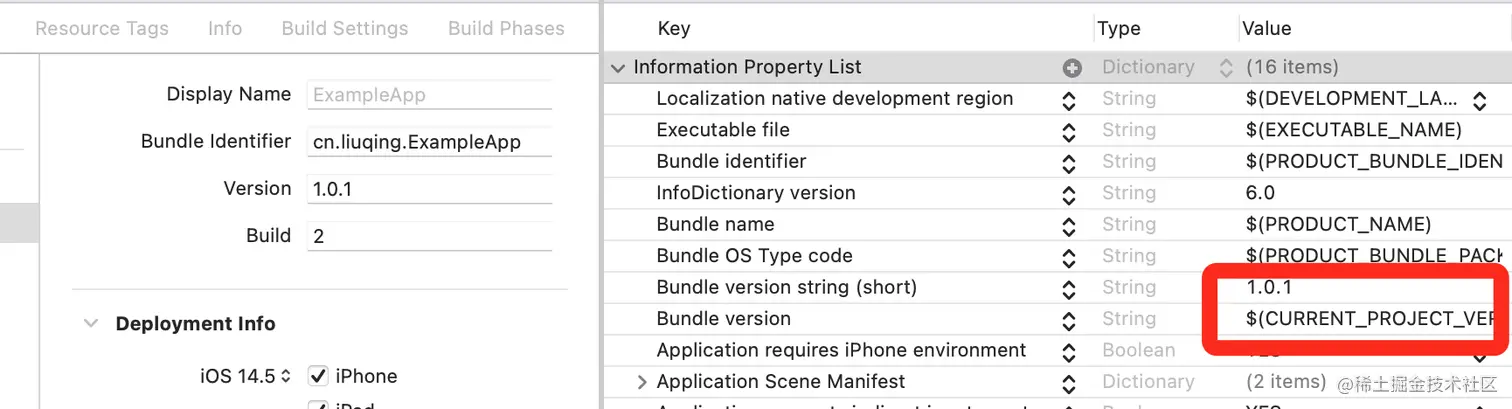1512x409 pixels.
Task: Click the Version field showing 1.0.1
Action: [430, 189]
